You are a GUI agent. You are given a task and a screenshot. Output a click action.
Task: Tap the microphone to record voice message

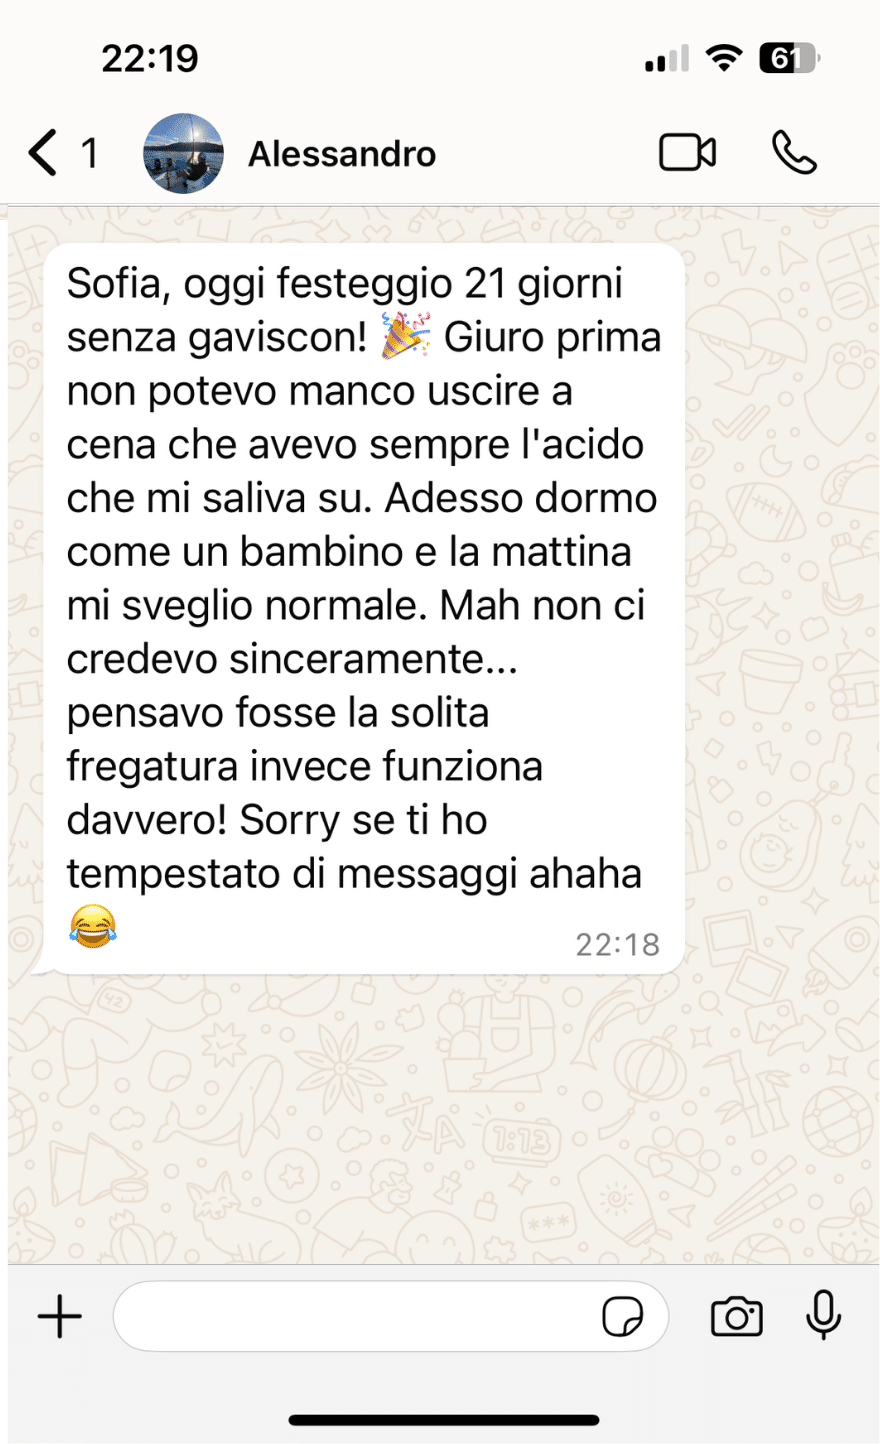point(824,1315)
